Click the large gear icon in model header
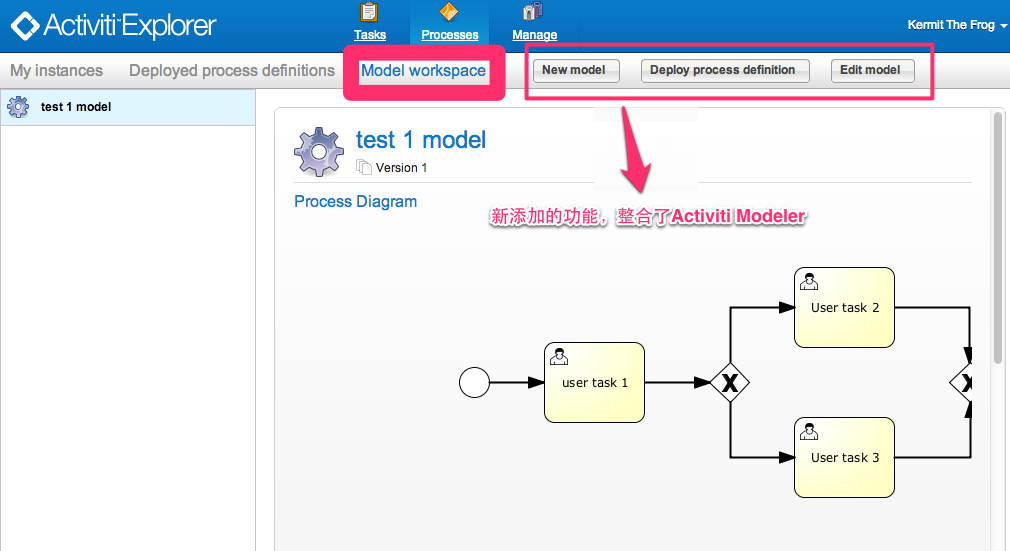 (319, 152)
